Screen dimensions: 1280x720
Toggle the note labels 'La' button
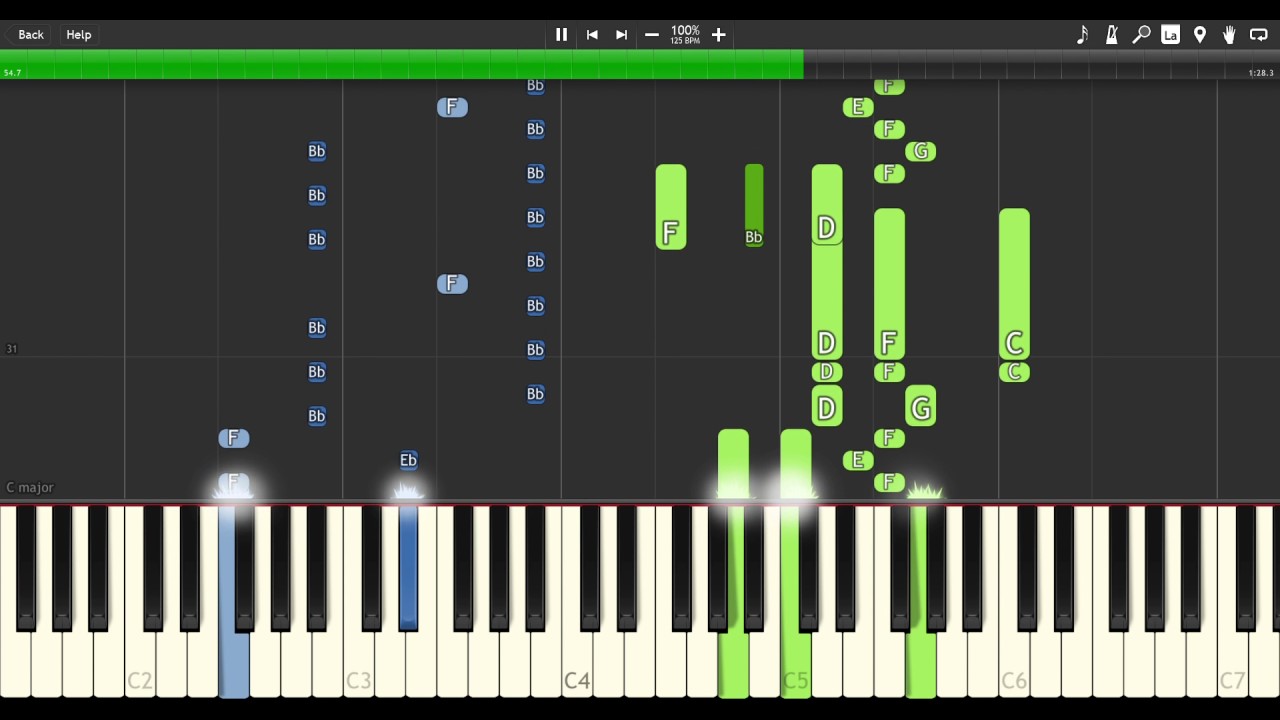(1170, 35)
